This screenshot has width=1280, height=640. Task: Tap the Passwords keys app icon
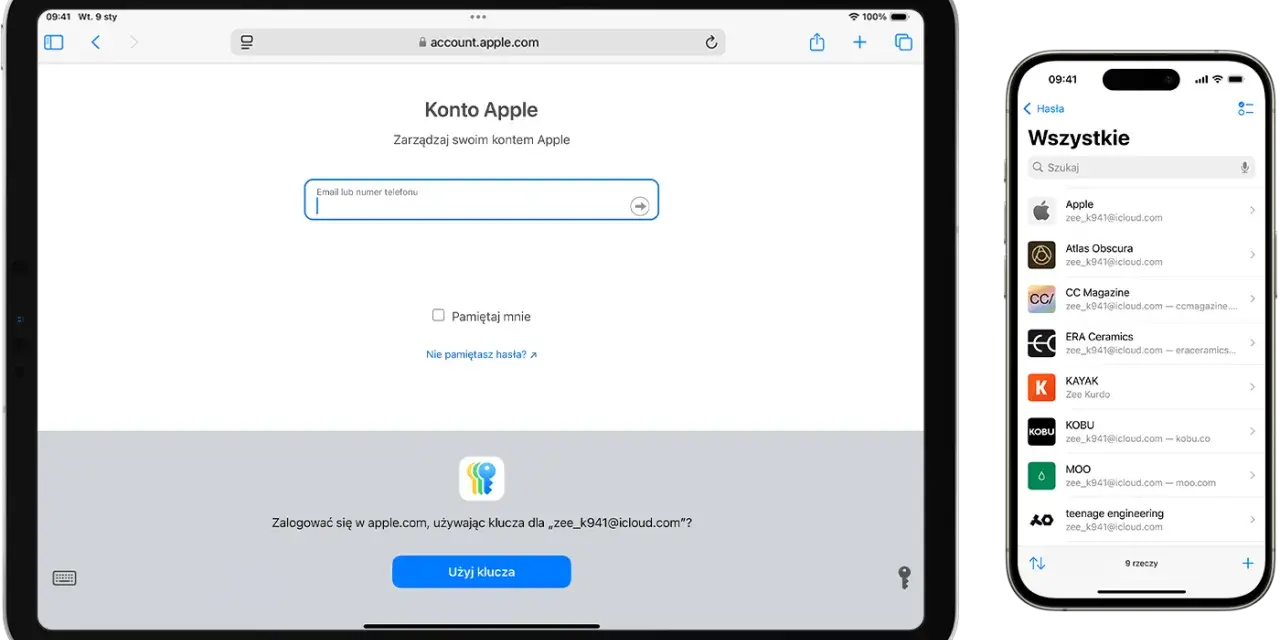coord(482,478)
